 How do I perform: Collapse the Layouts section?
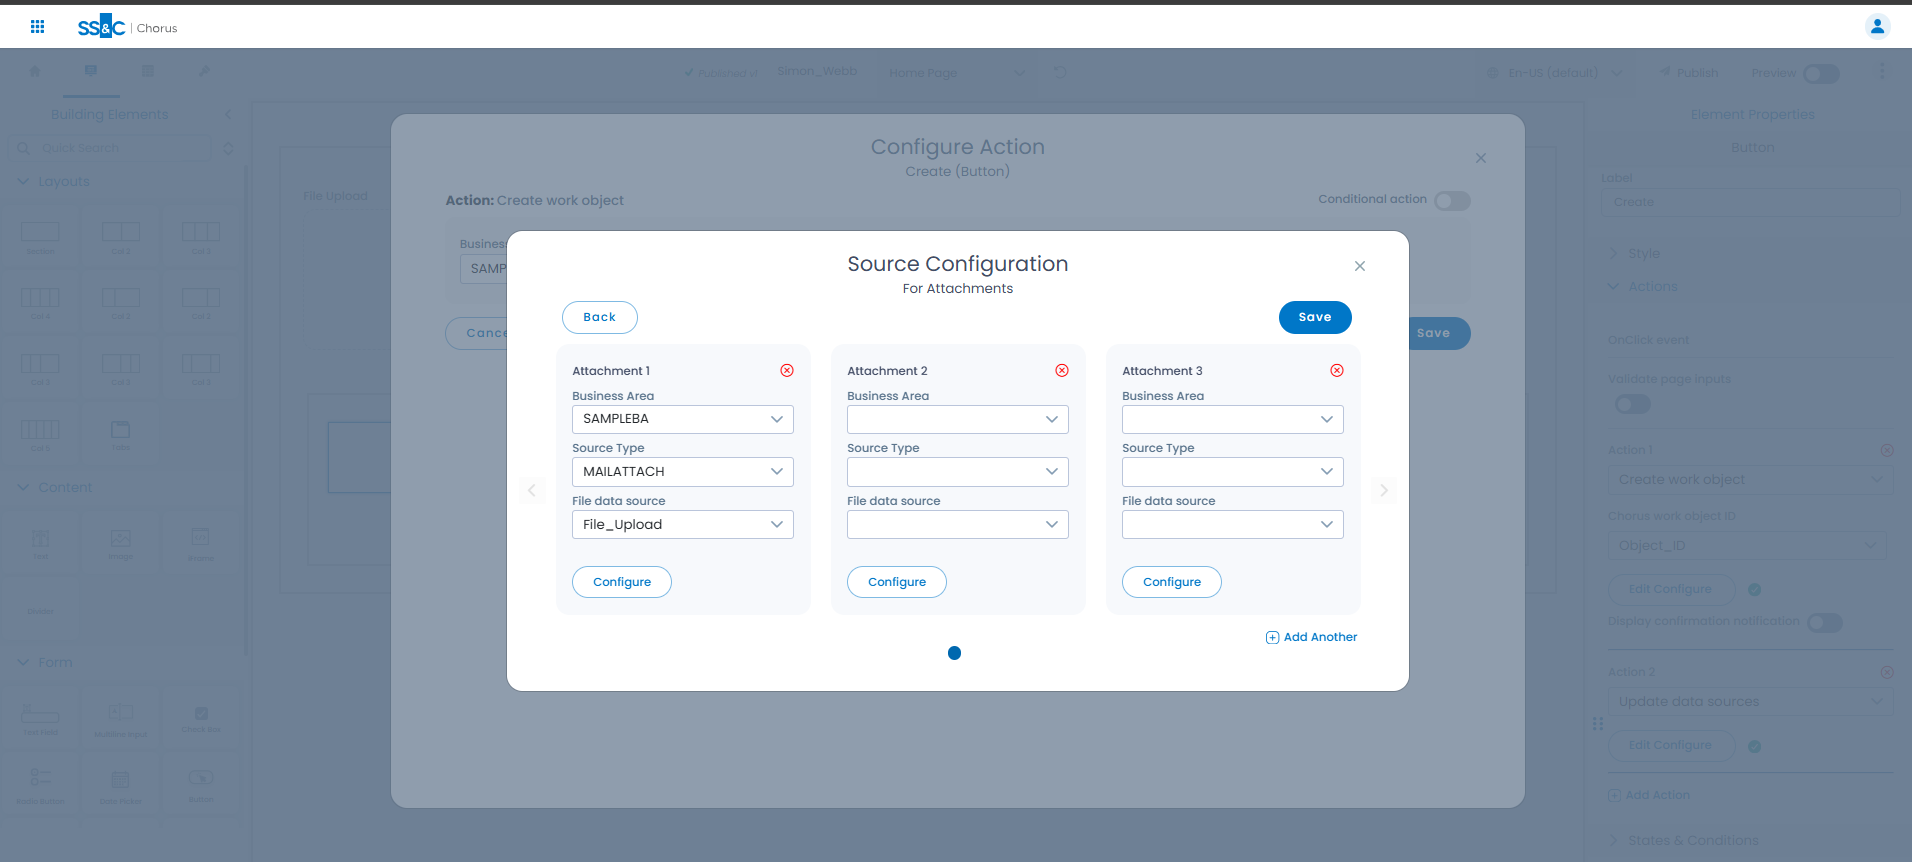54,181
